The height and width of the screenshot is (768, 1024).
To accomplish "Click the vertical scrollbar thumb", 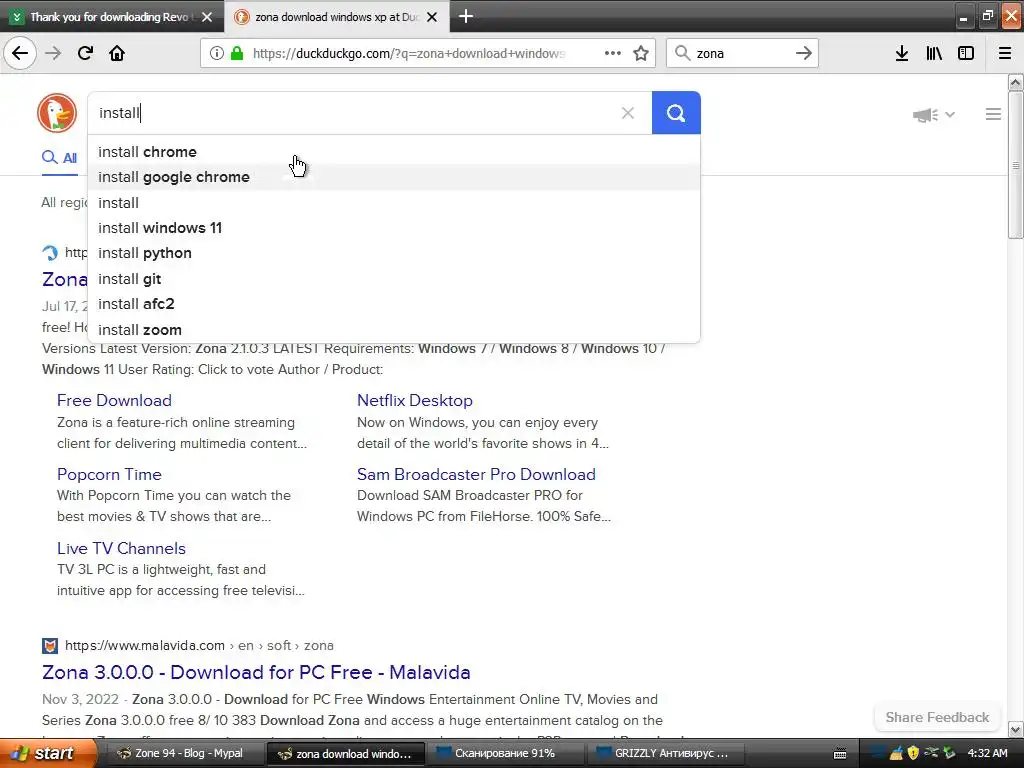I will pos(1015,165).
